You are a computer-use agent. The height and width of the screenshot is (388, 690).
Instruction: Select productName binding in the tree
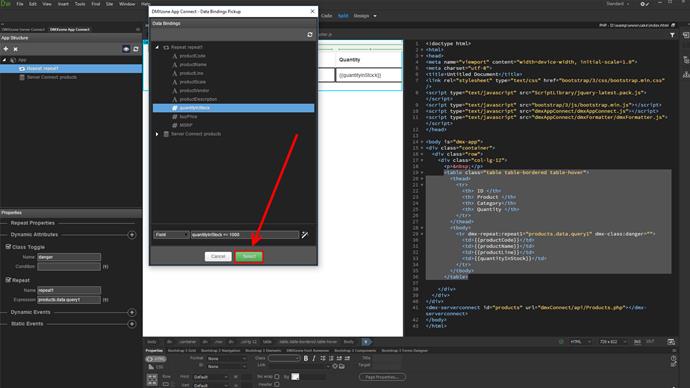[193, 65]
